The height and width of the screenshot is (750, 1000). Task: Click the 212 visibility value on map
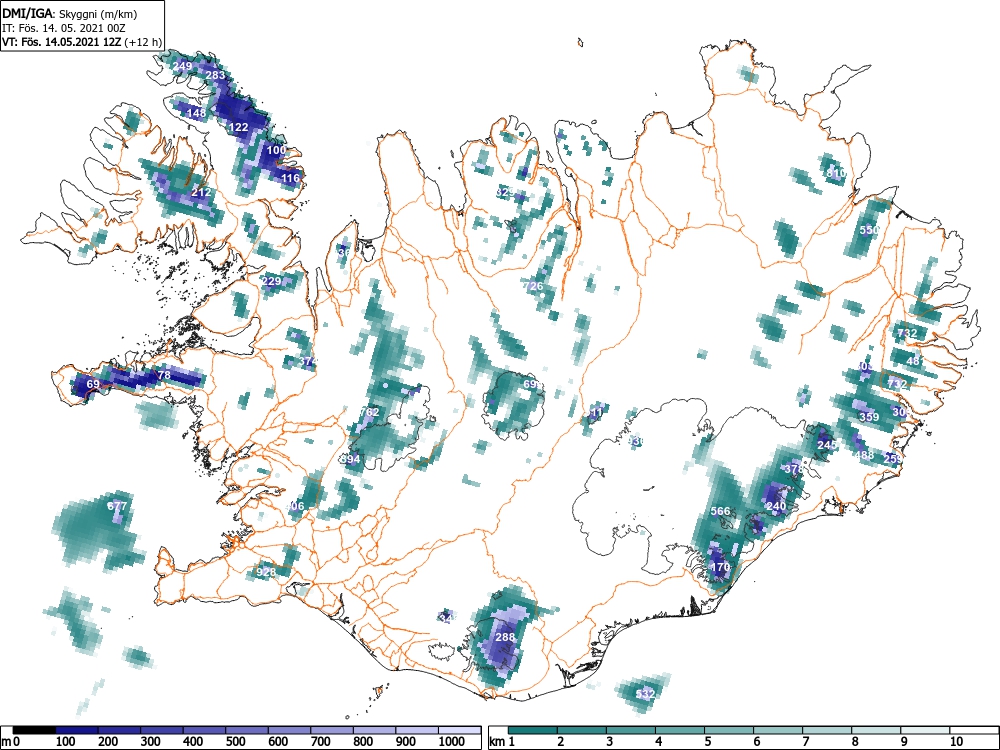point(201,192)
